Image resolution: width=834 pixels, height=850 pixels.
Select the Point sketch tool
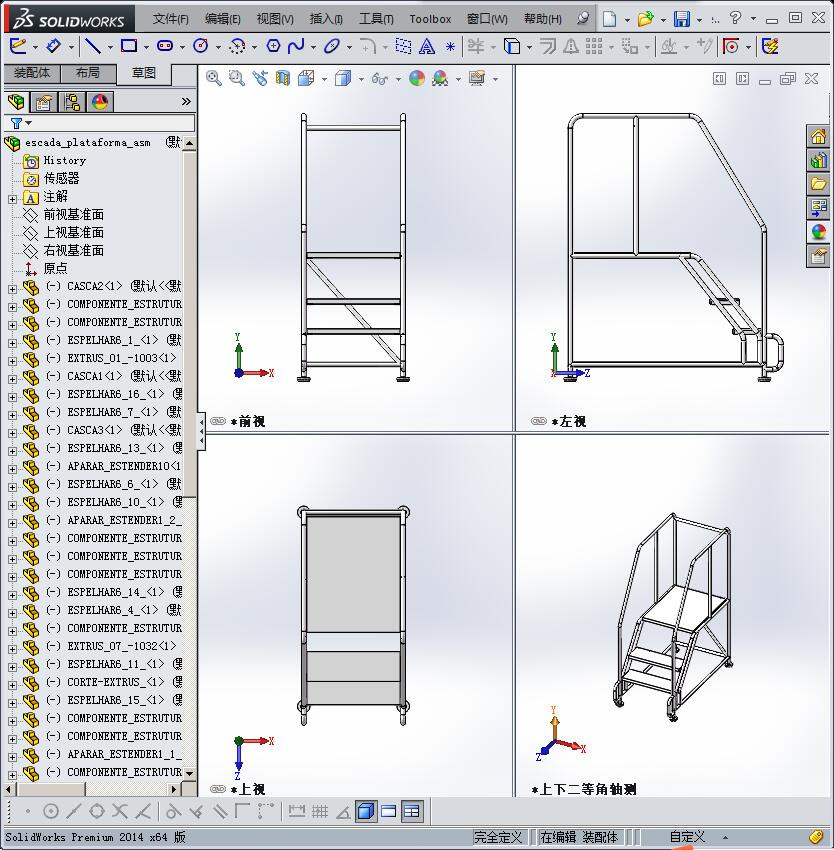click(450, 47)
